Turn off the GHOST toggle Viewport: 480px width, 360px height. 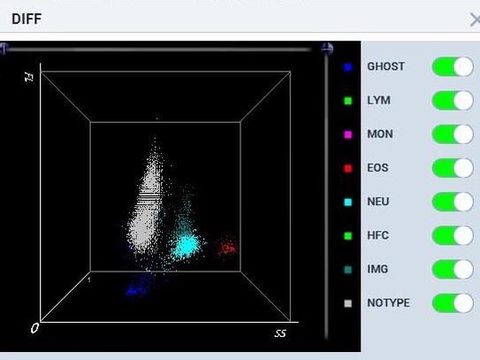pyautogui.click(x=453, y=67)
